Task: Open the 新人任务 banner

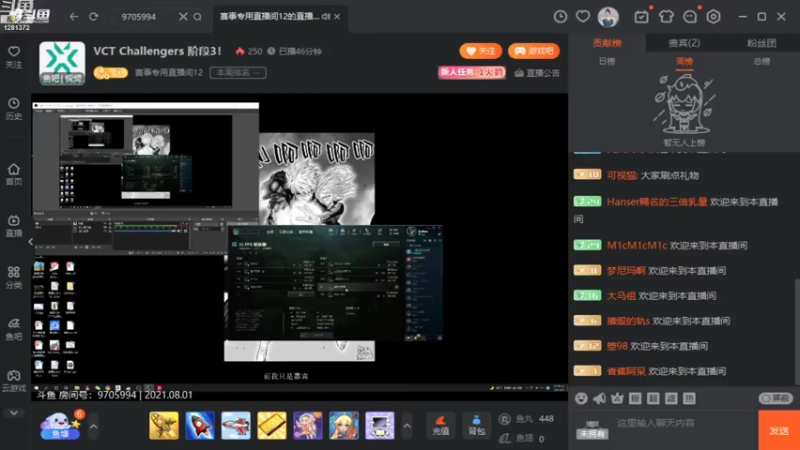Action: click(x=471, y=72)
